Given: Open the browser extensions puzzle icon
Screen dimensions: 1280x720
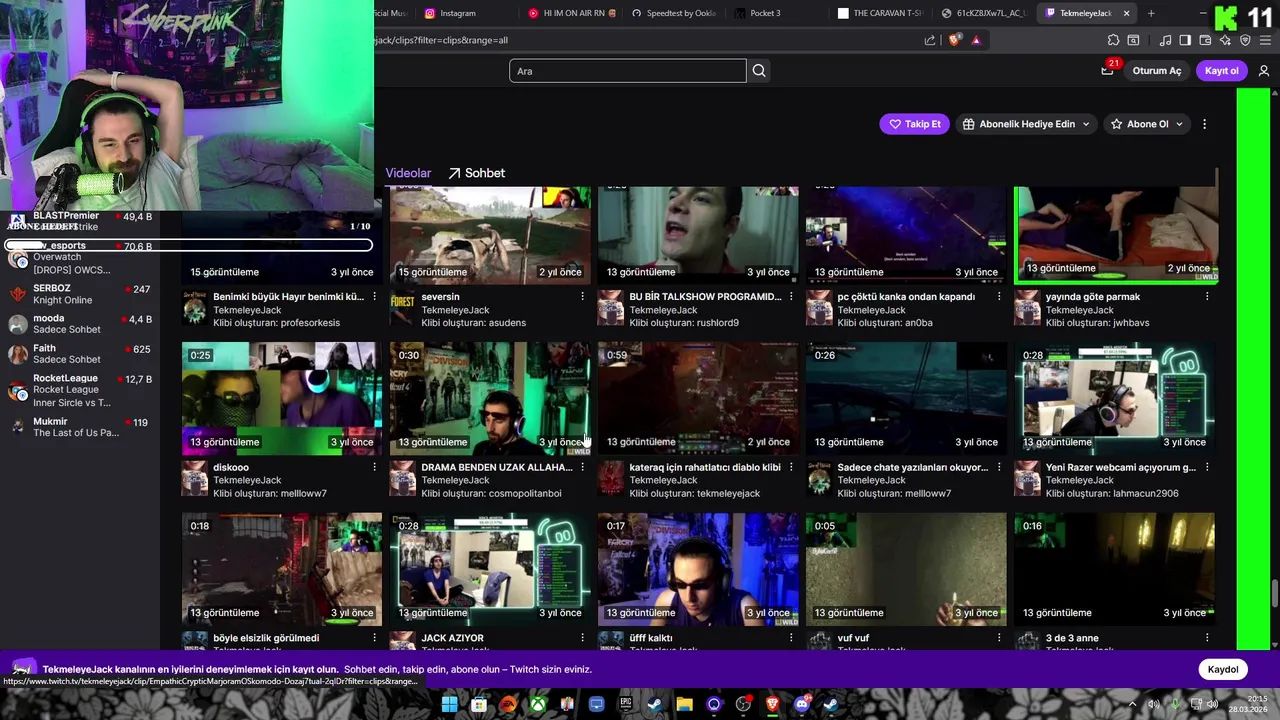Looking at the screenshot, I should click(x=1113, y=40).
